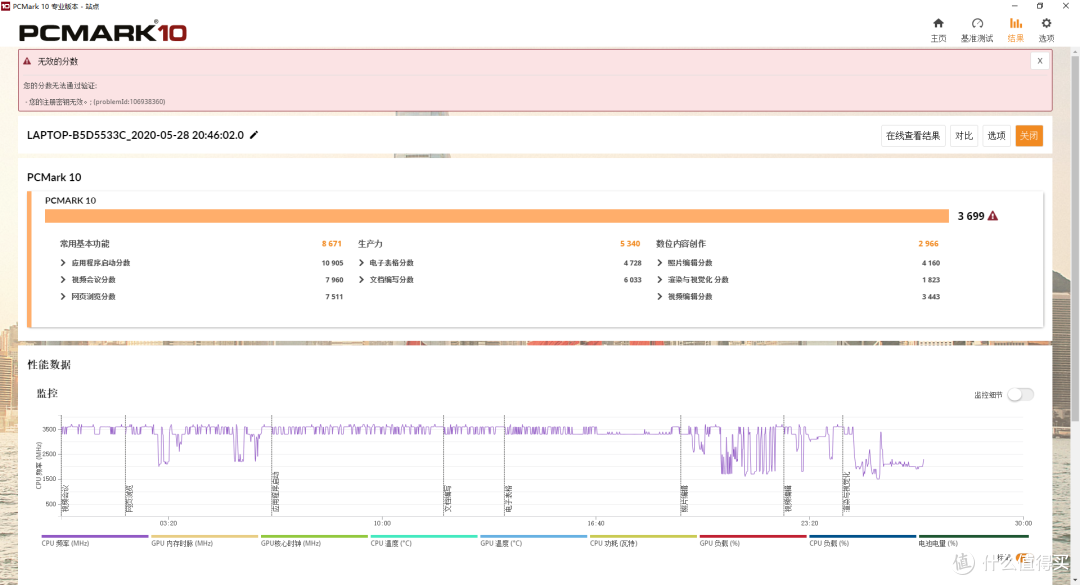1080x585 pixels.
Task: Open the Benchmarks (基准测试) gauge icon
Action: click(x=977, y=23)
